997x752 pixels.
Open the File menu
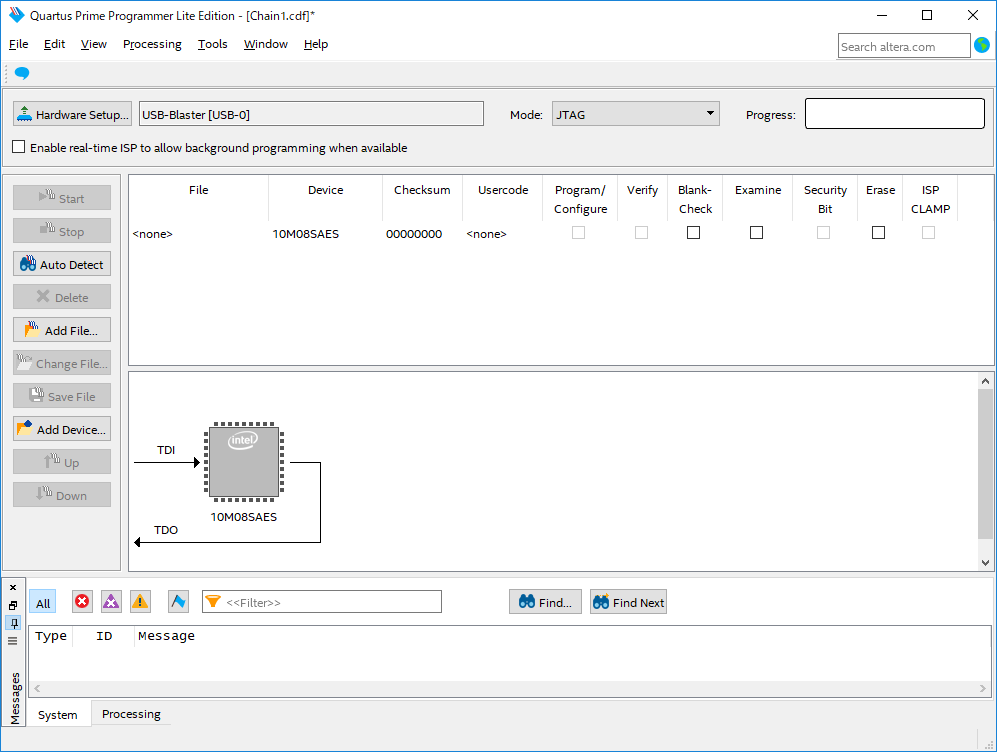point(18,44)
